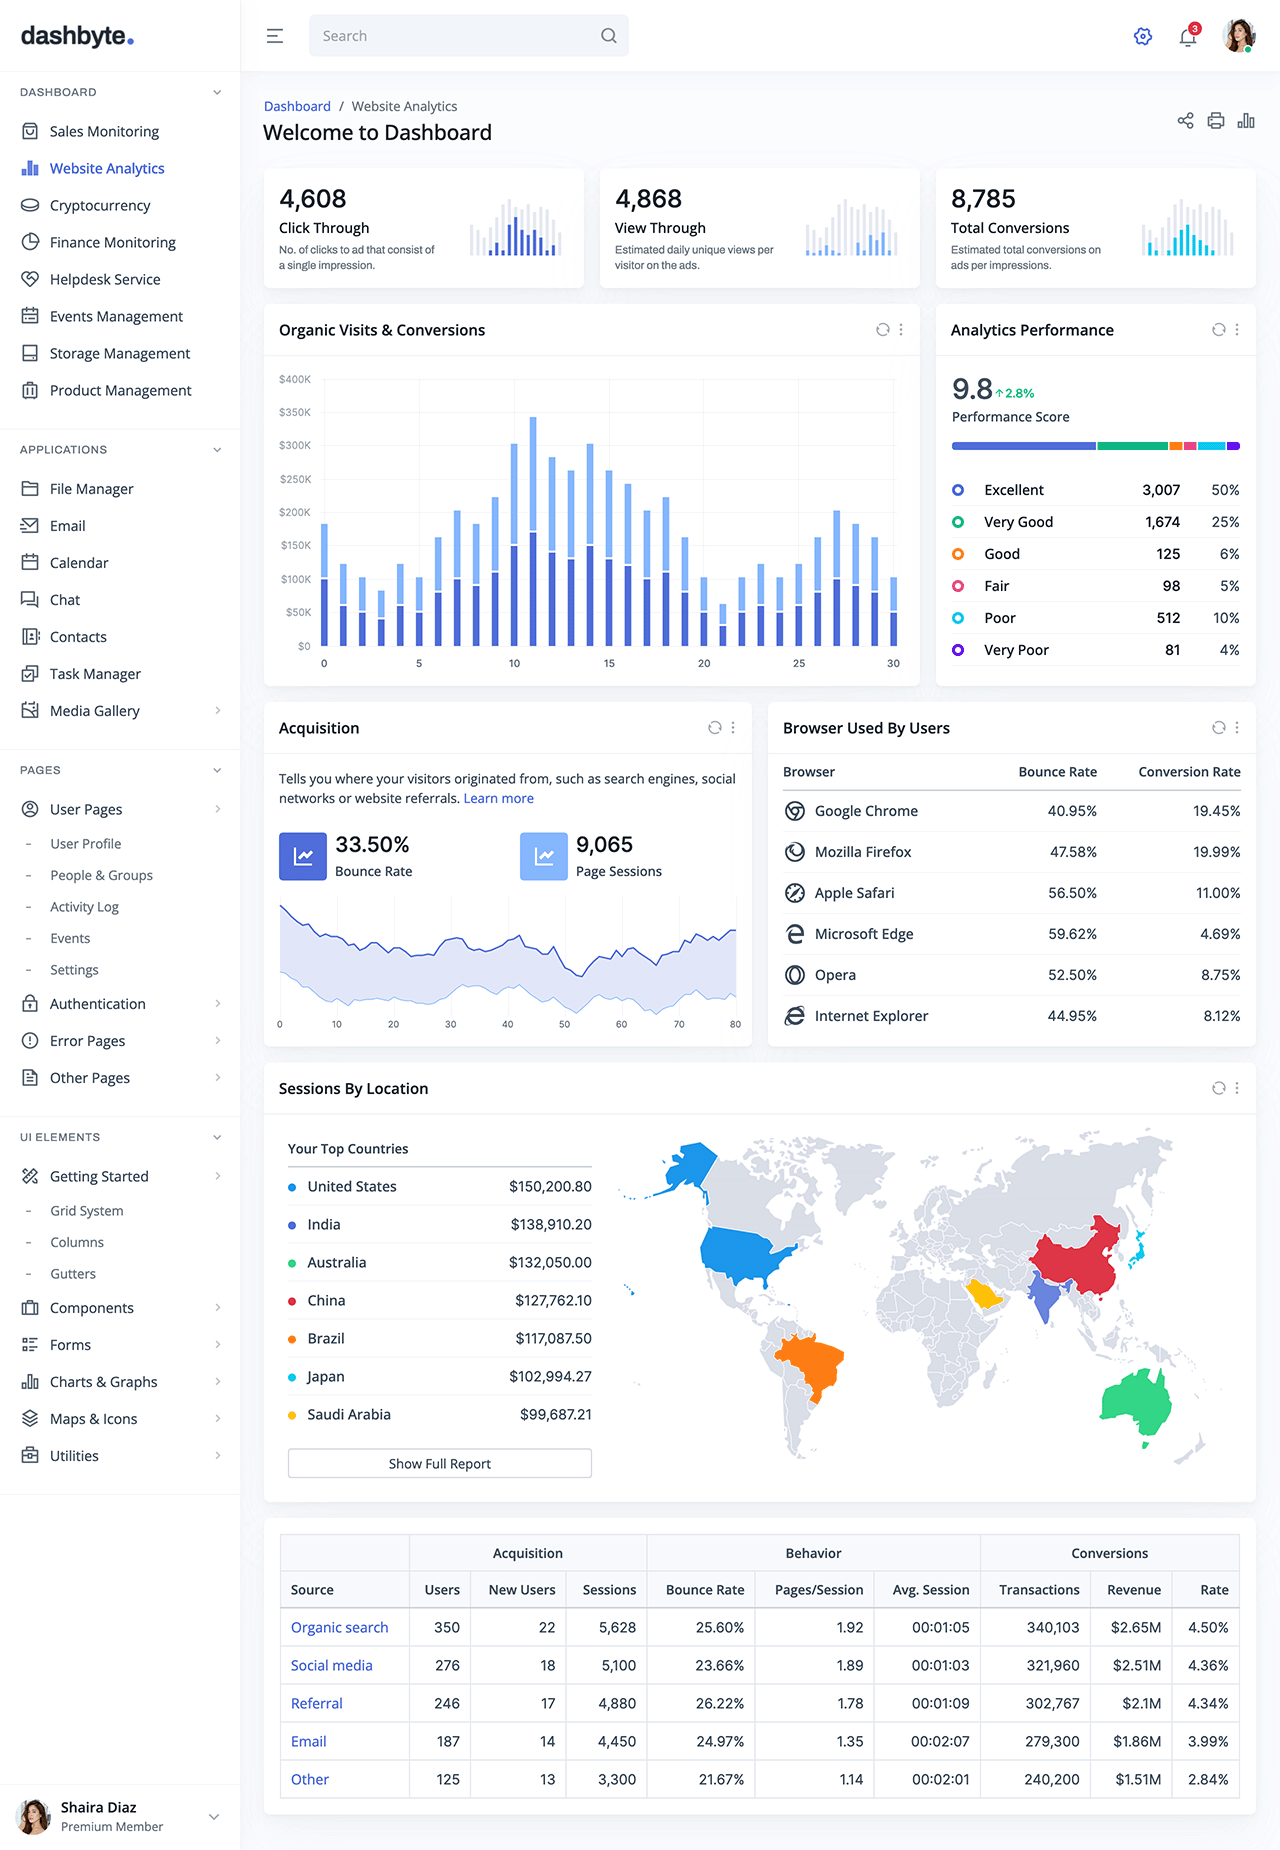Refresh the Browser Used By Users card
The image size is (1280, 1850).
(1218, 728)
